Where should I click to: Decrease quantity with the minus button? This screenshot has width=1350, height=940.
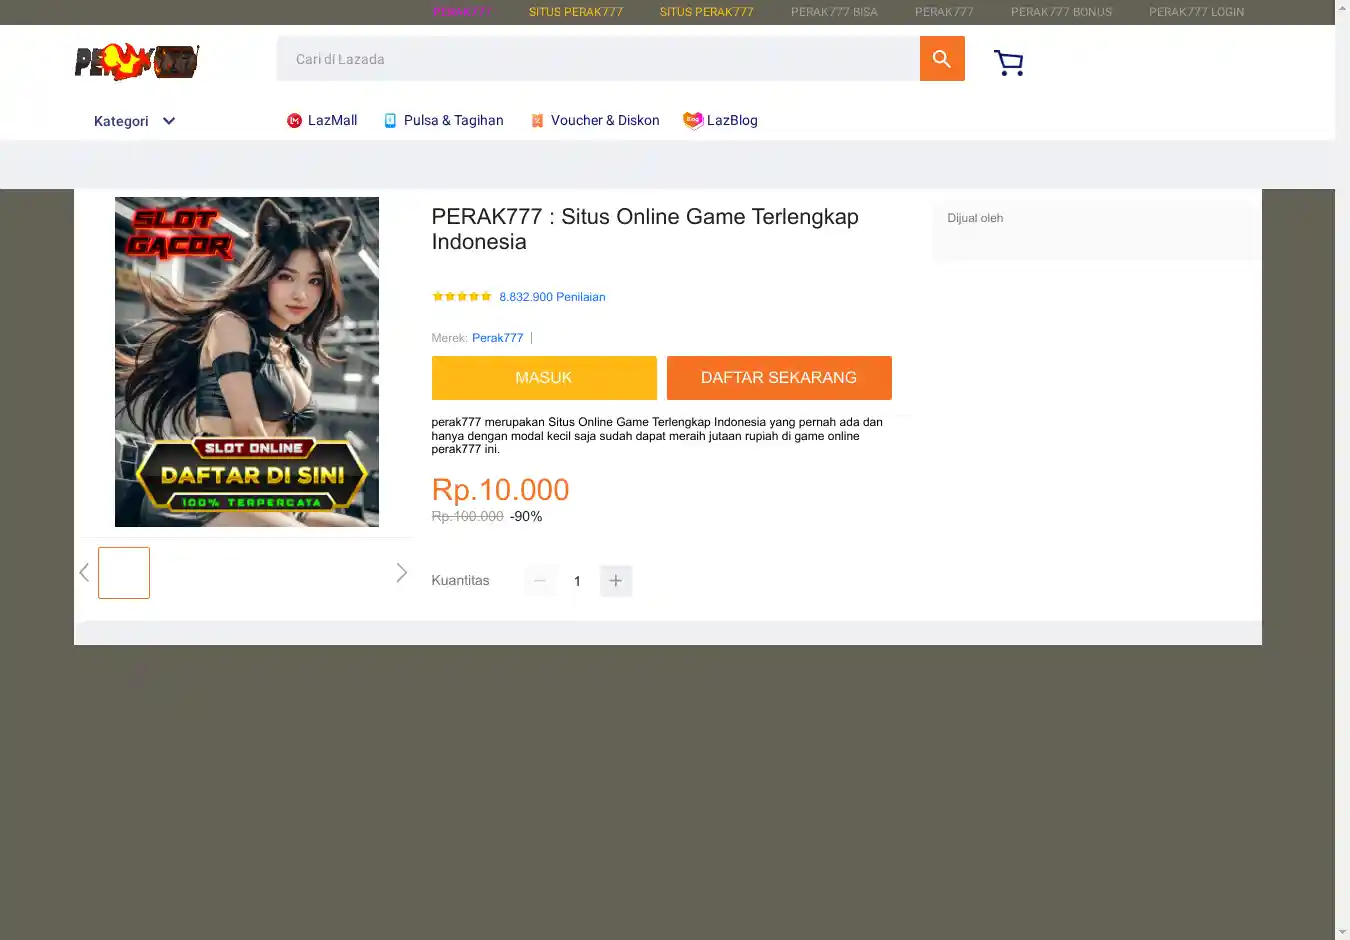[540, 581]
